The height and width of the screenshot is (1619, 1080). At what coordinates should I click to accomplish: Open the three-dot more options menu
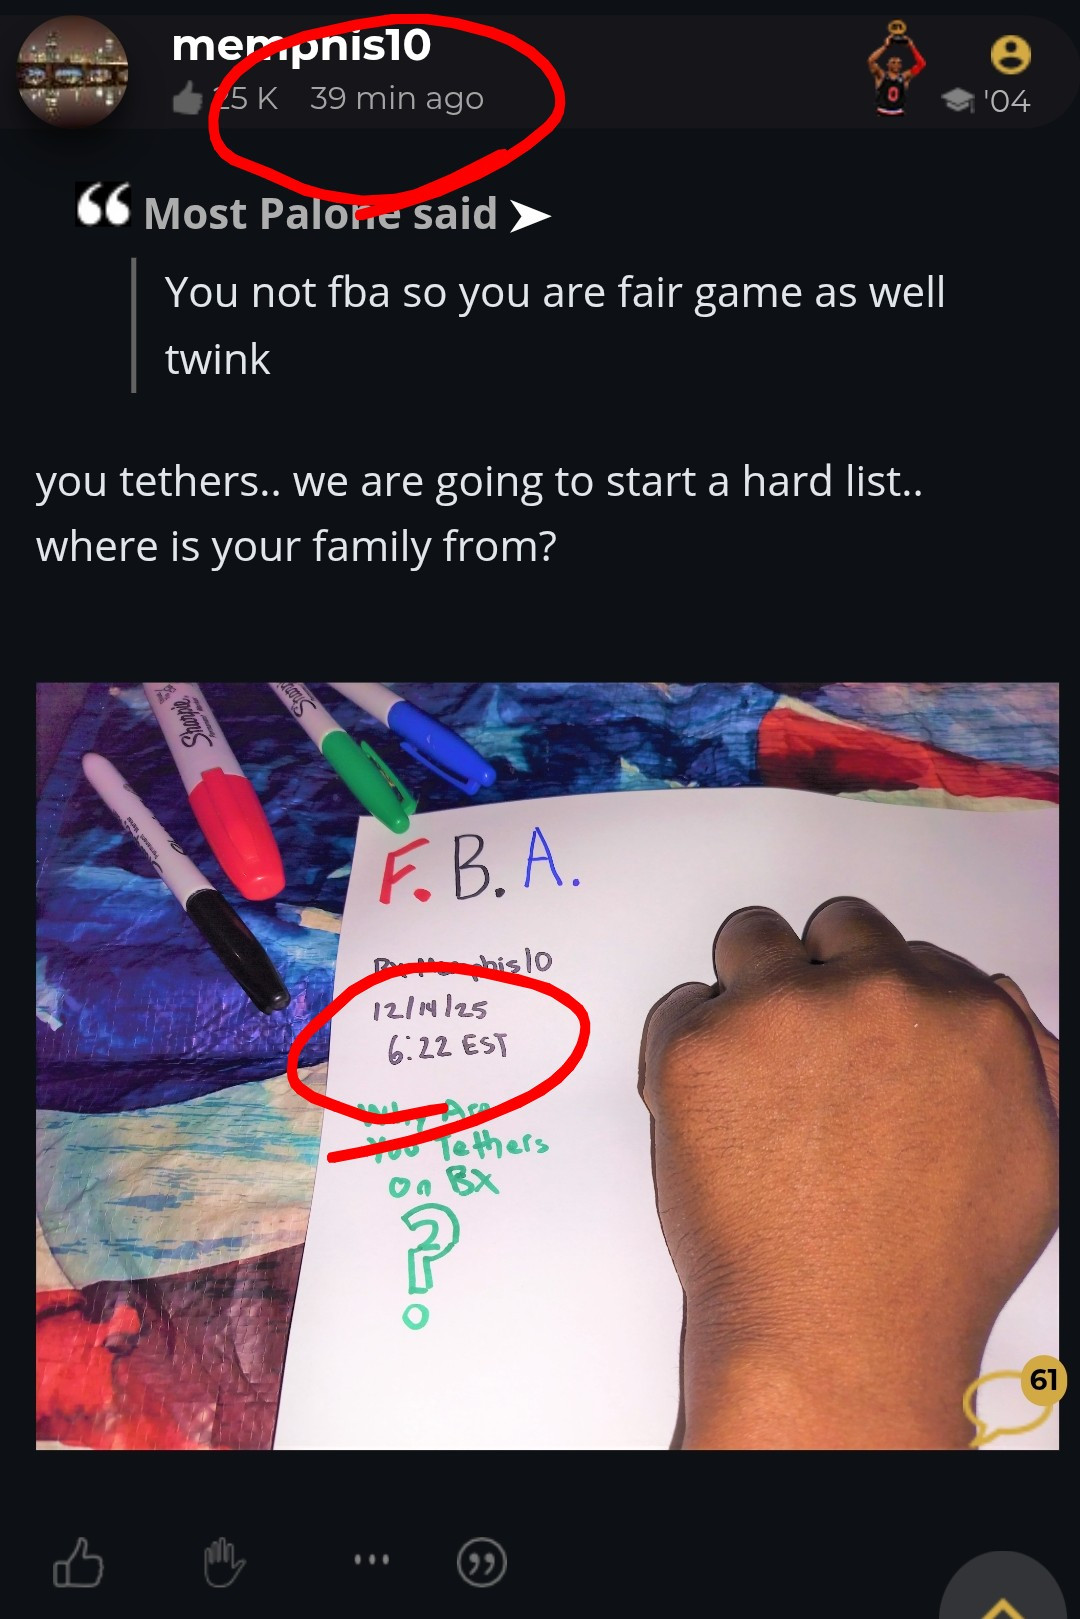372,1559
